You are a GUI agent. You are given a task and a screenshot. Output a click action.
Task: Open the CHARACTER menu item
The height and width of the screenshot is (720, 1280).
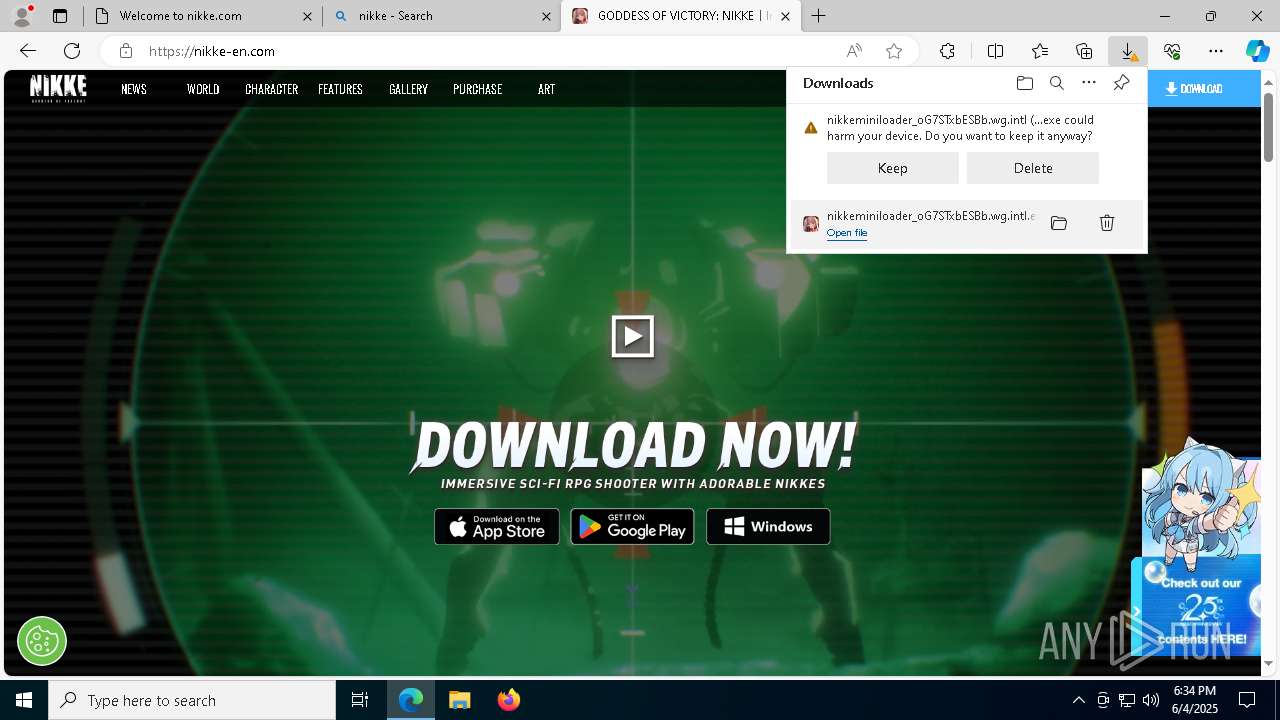point(272,89)
